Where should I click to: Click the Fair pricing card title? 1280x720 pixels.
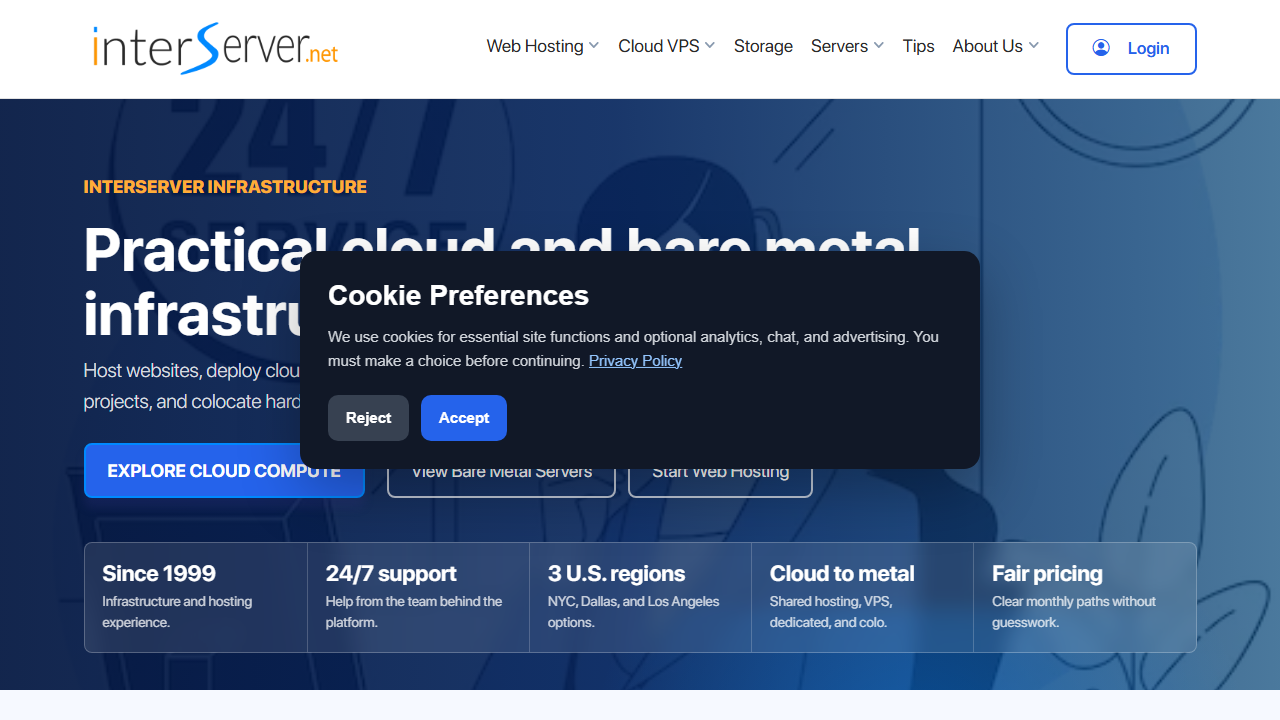[x=1047, y=573]
